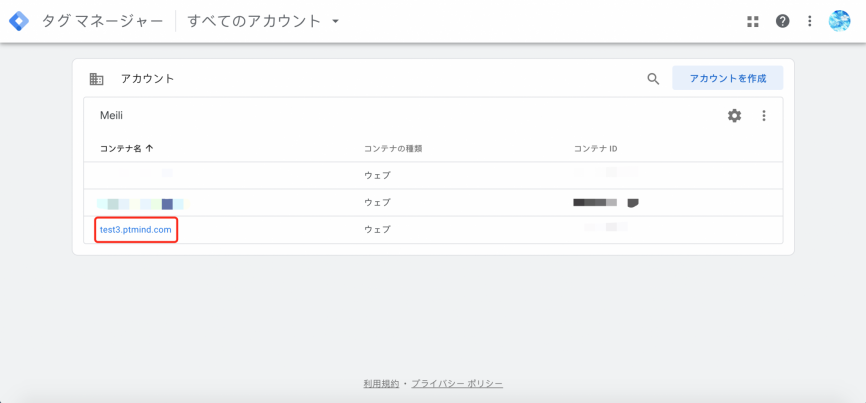
Task: Open the test3.ptmind.com container
Action: pyautogui.click(x=136, y=229)
